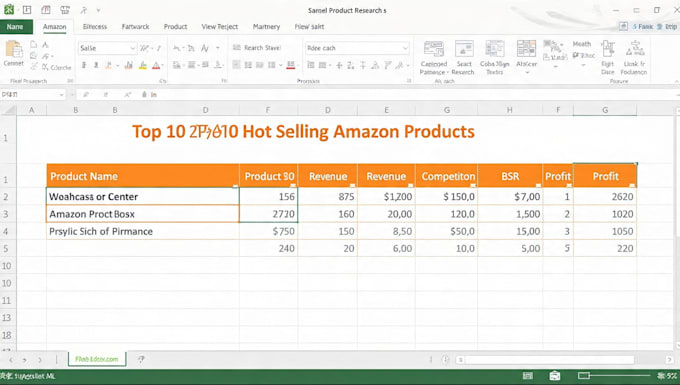
Task: Select the Fheb Ldcw.com sheet tab
Action: click(97, 359)
